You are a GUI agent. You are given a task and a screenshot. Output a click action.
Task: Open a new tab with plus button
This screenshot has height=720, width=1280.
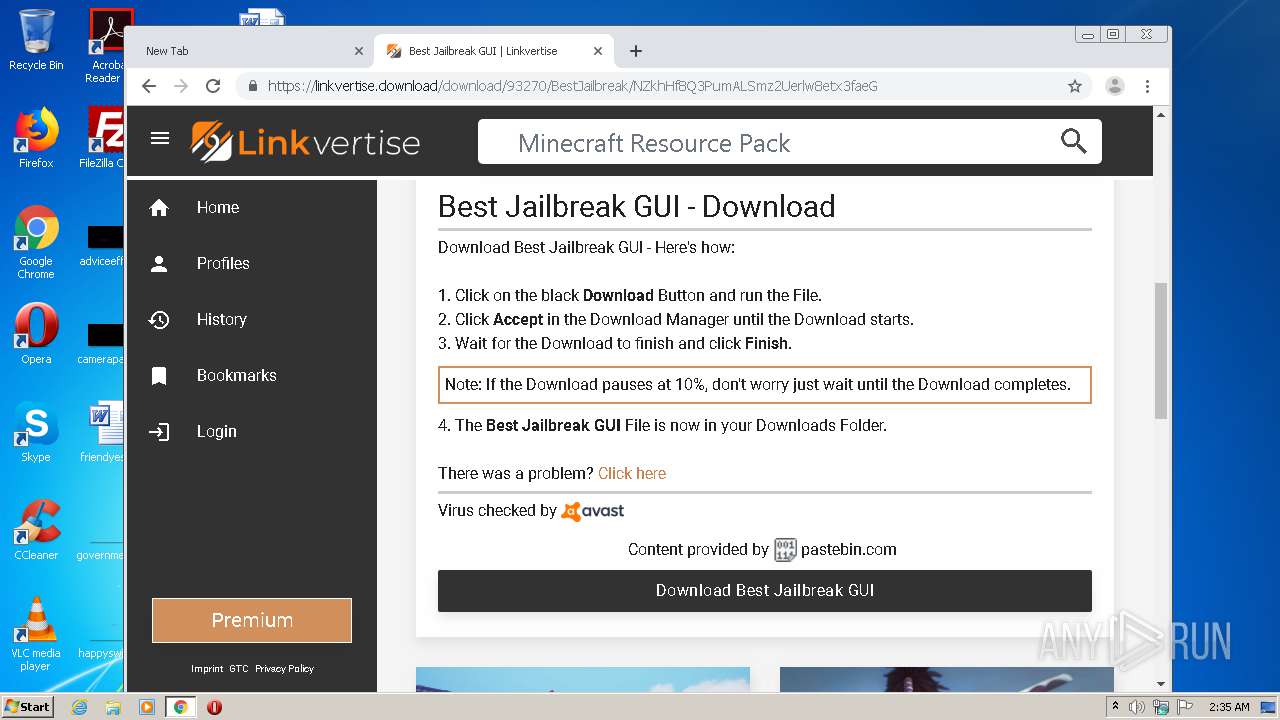pos(636,51)
